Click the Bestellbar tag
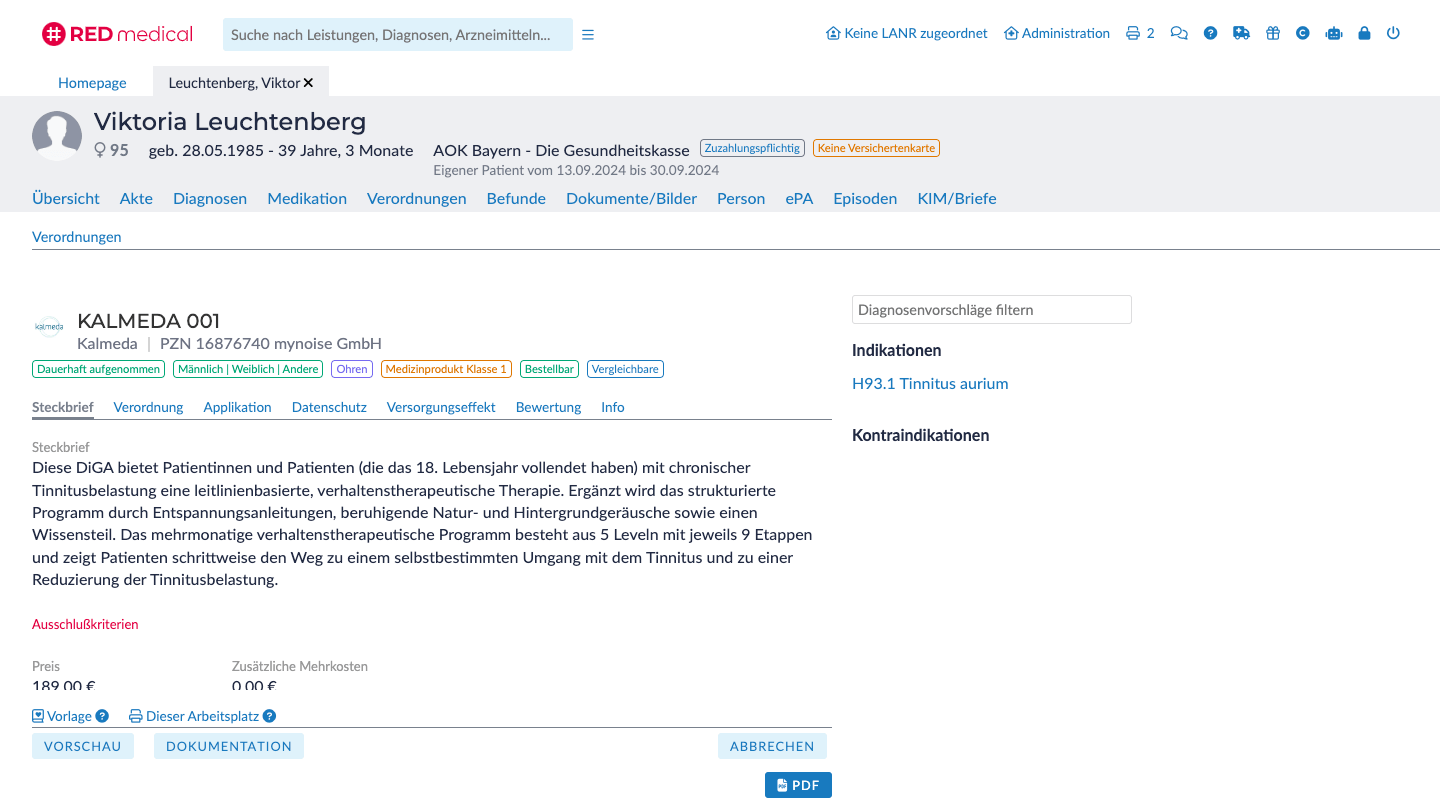1440x810 pixels. click(x=549, y=369)
